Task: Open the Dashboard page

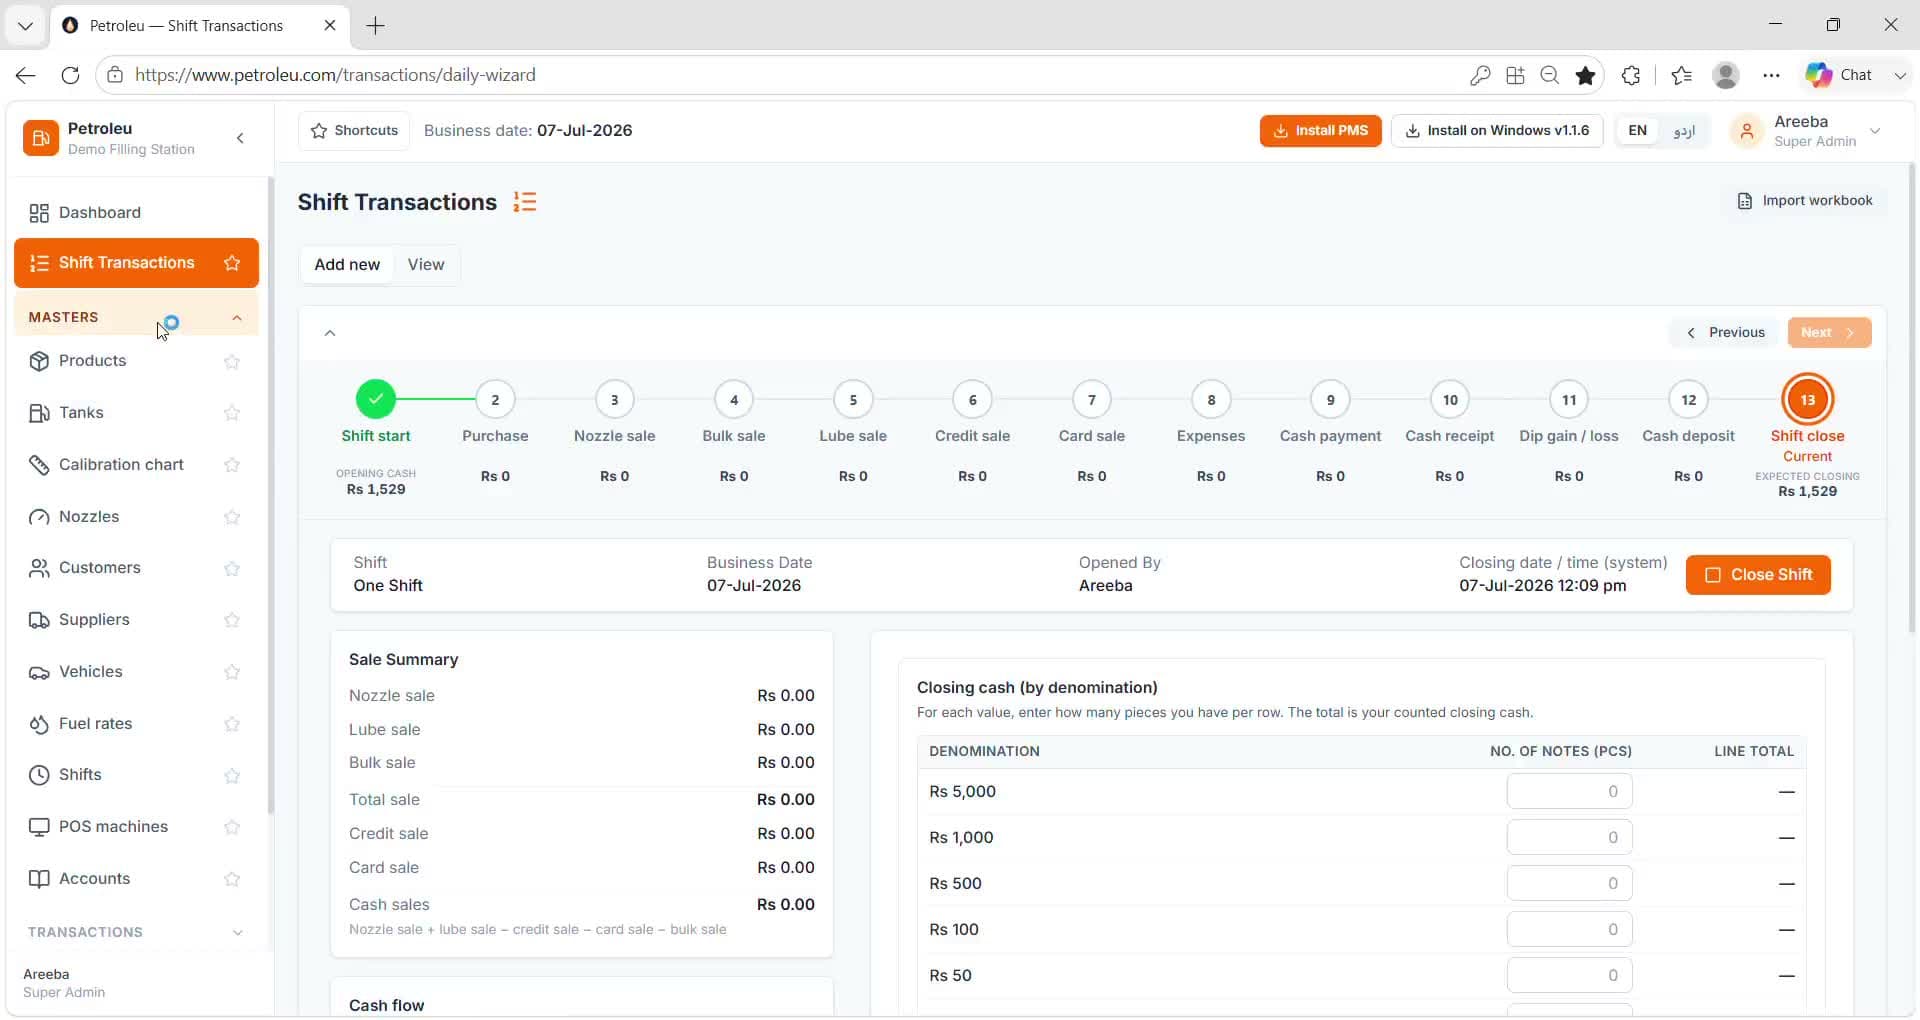Action: pyautogui.click(x=136, y=212)
